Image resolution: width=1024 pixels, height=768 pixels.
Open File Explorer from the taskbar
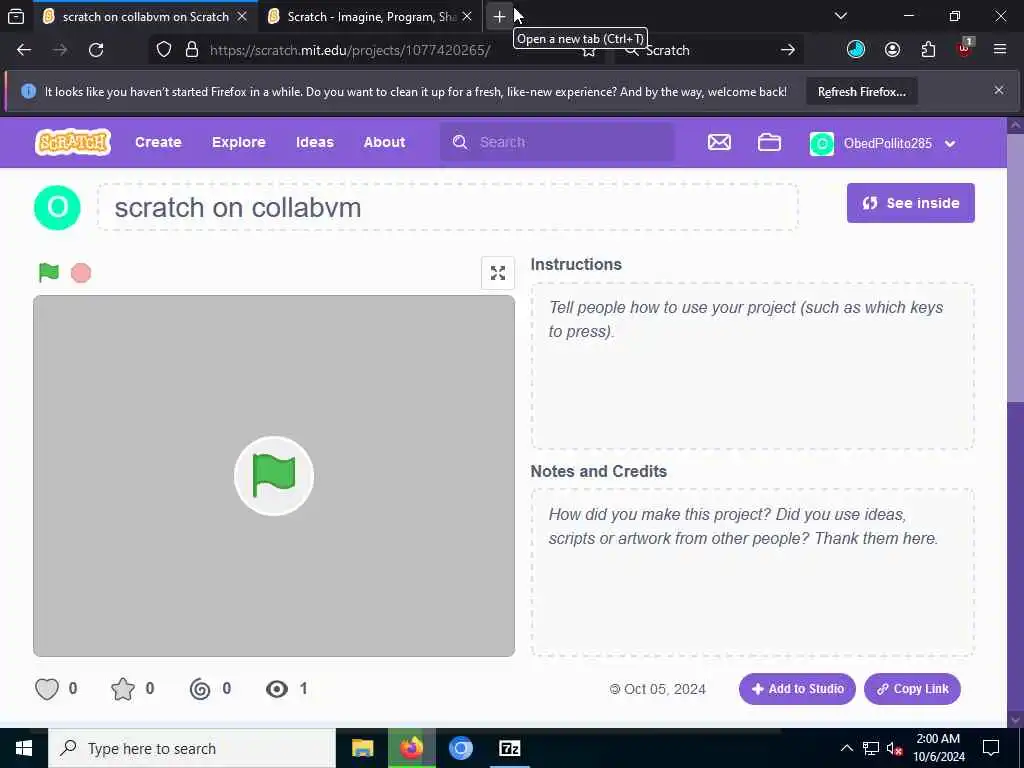[x=362, y=748]
